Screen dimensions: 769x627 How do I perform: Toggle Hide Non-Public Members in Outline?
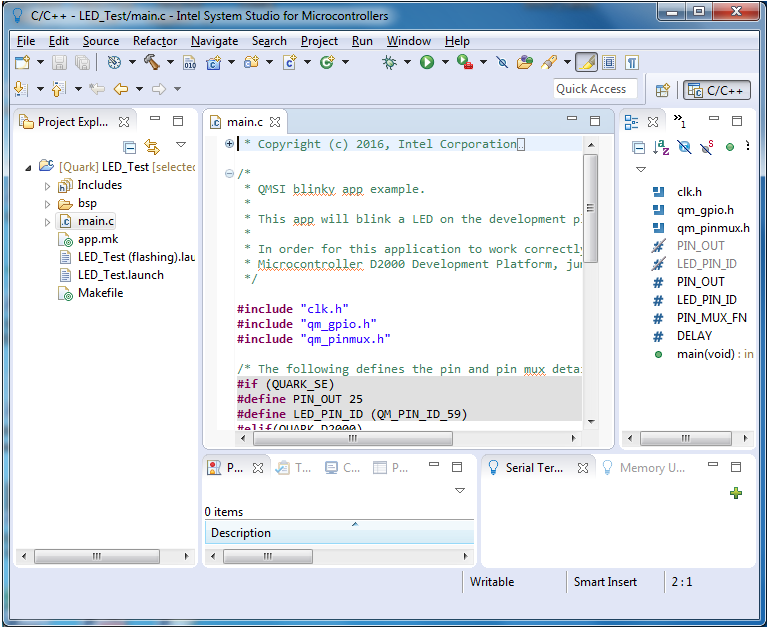pyautogui.click(x=730, y=147)
